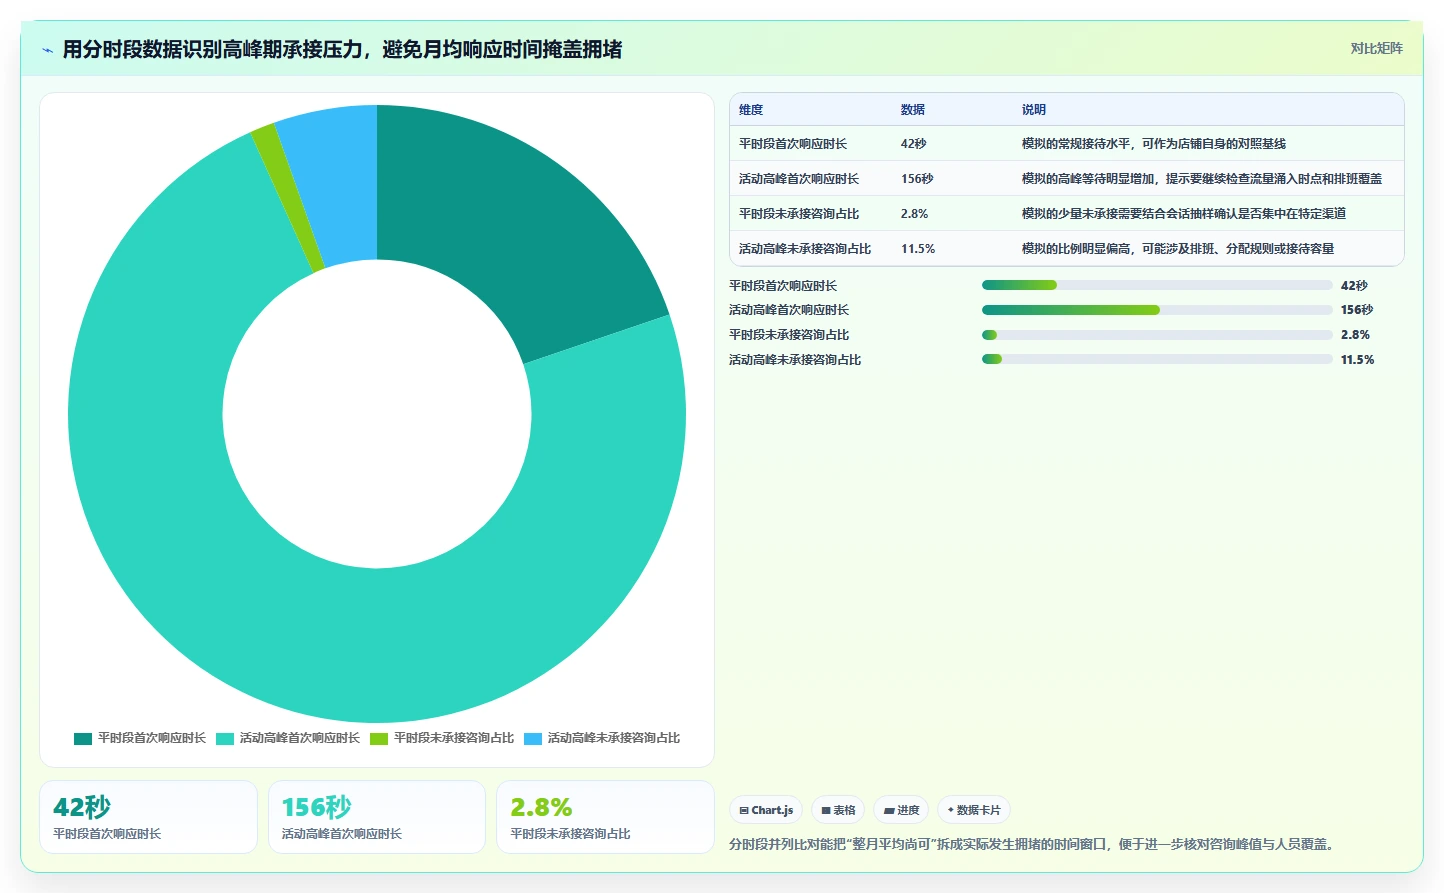Click the 活动高峰未承接咨询占比 progress bar
The height and width of the screenshot is (893, 1444).
pyautogui.click(x=1157, y=360)
